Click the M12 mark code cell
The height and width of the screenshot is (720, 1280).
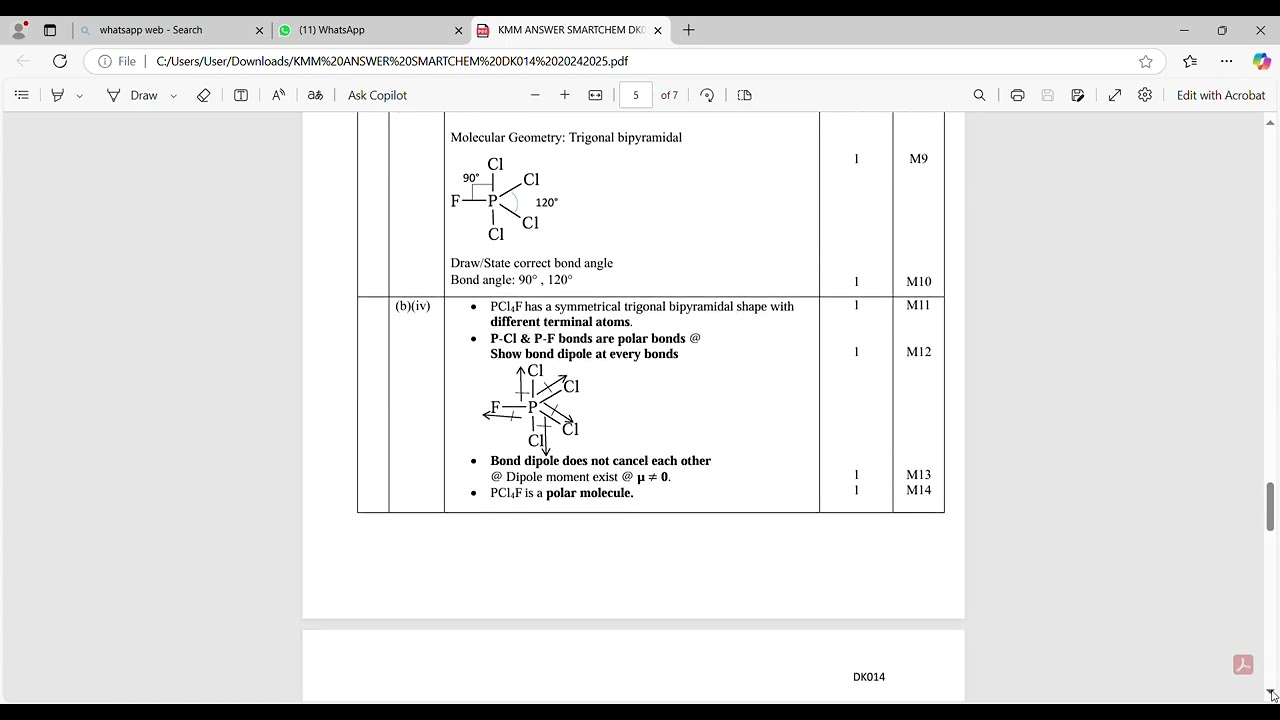click(918, 352)
